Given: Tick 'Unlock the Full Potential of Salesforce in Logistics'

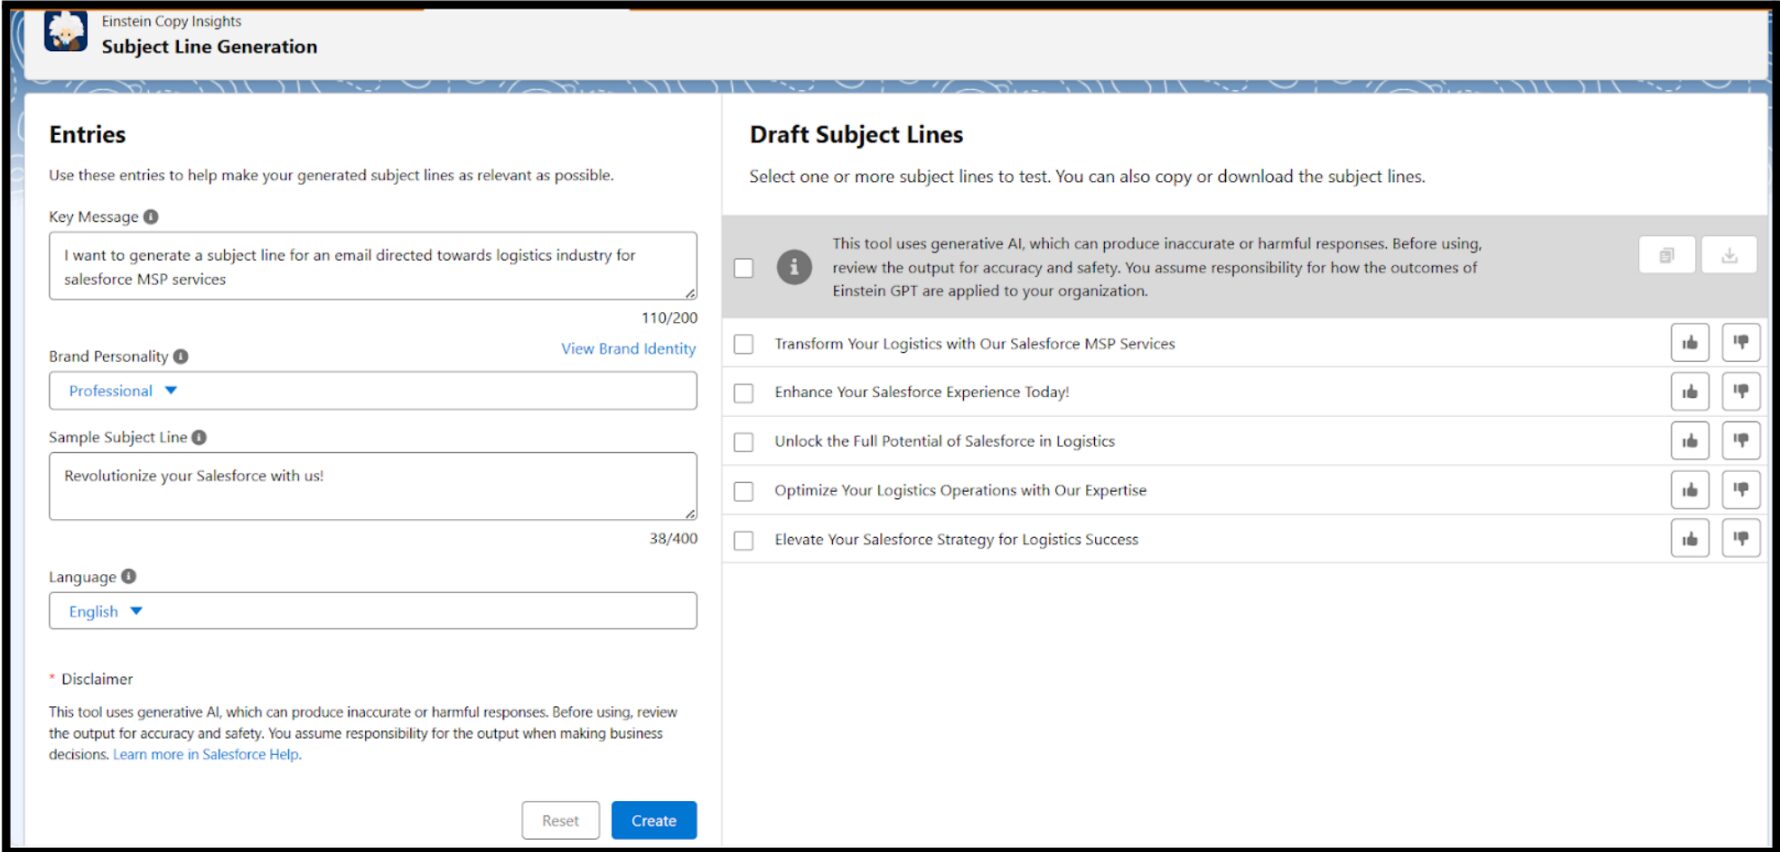Looking at the screenshot, I should click(744, 442).
